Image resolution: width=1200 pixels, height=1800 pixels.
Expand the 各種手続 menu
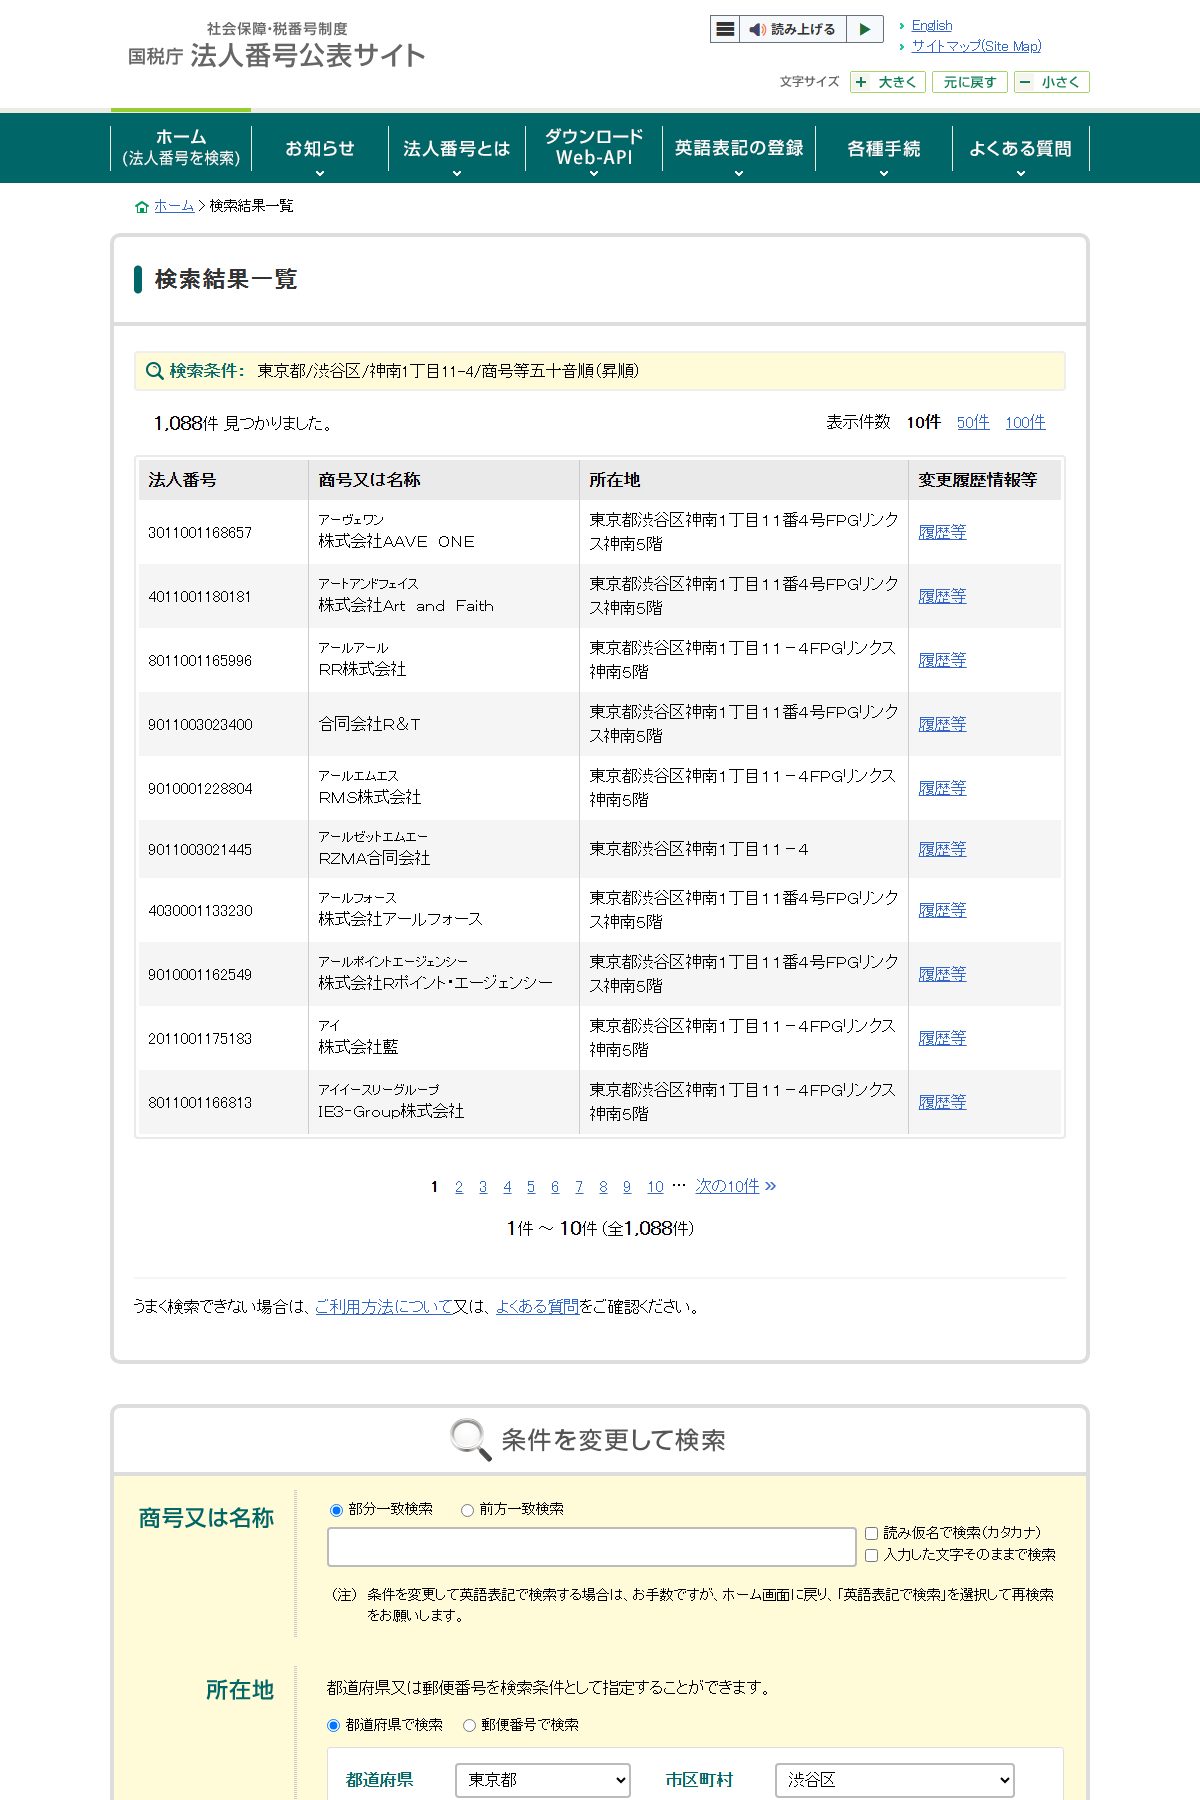pyautogui.click(x=884, y=148)
